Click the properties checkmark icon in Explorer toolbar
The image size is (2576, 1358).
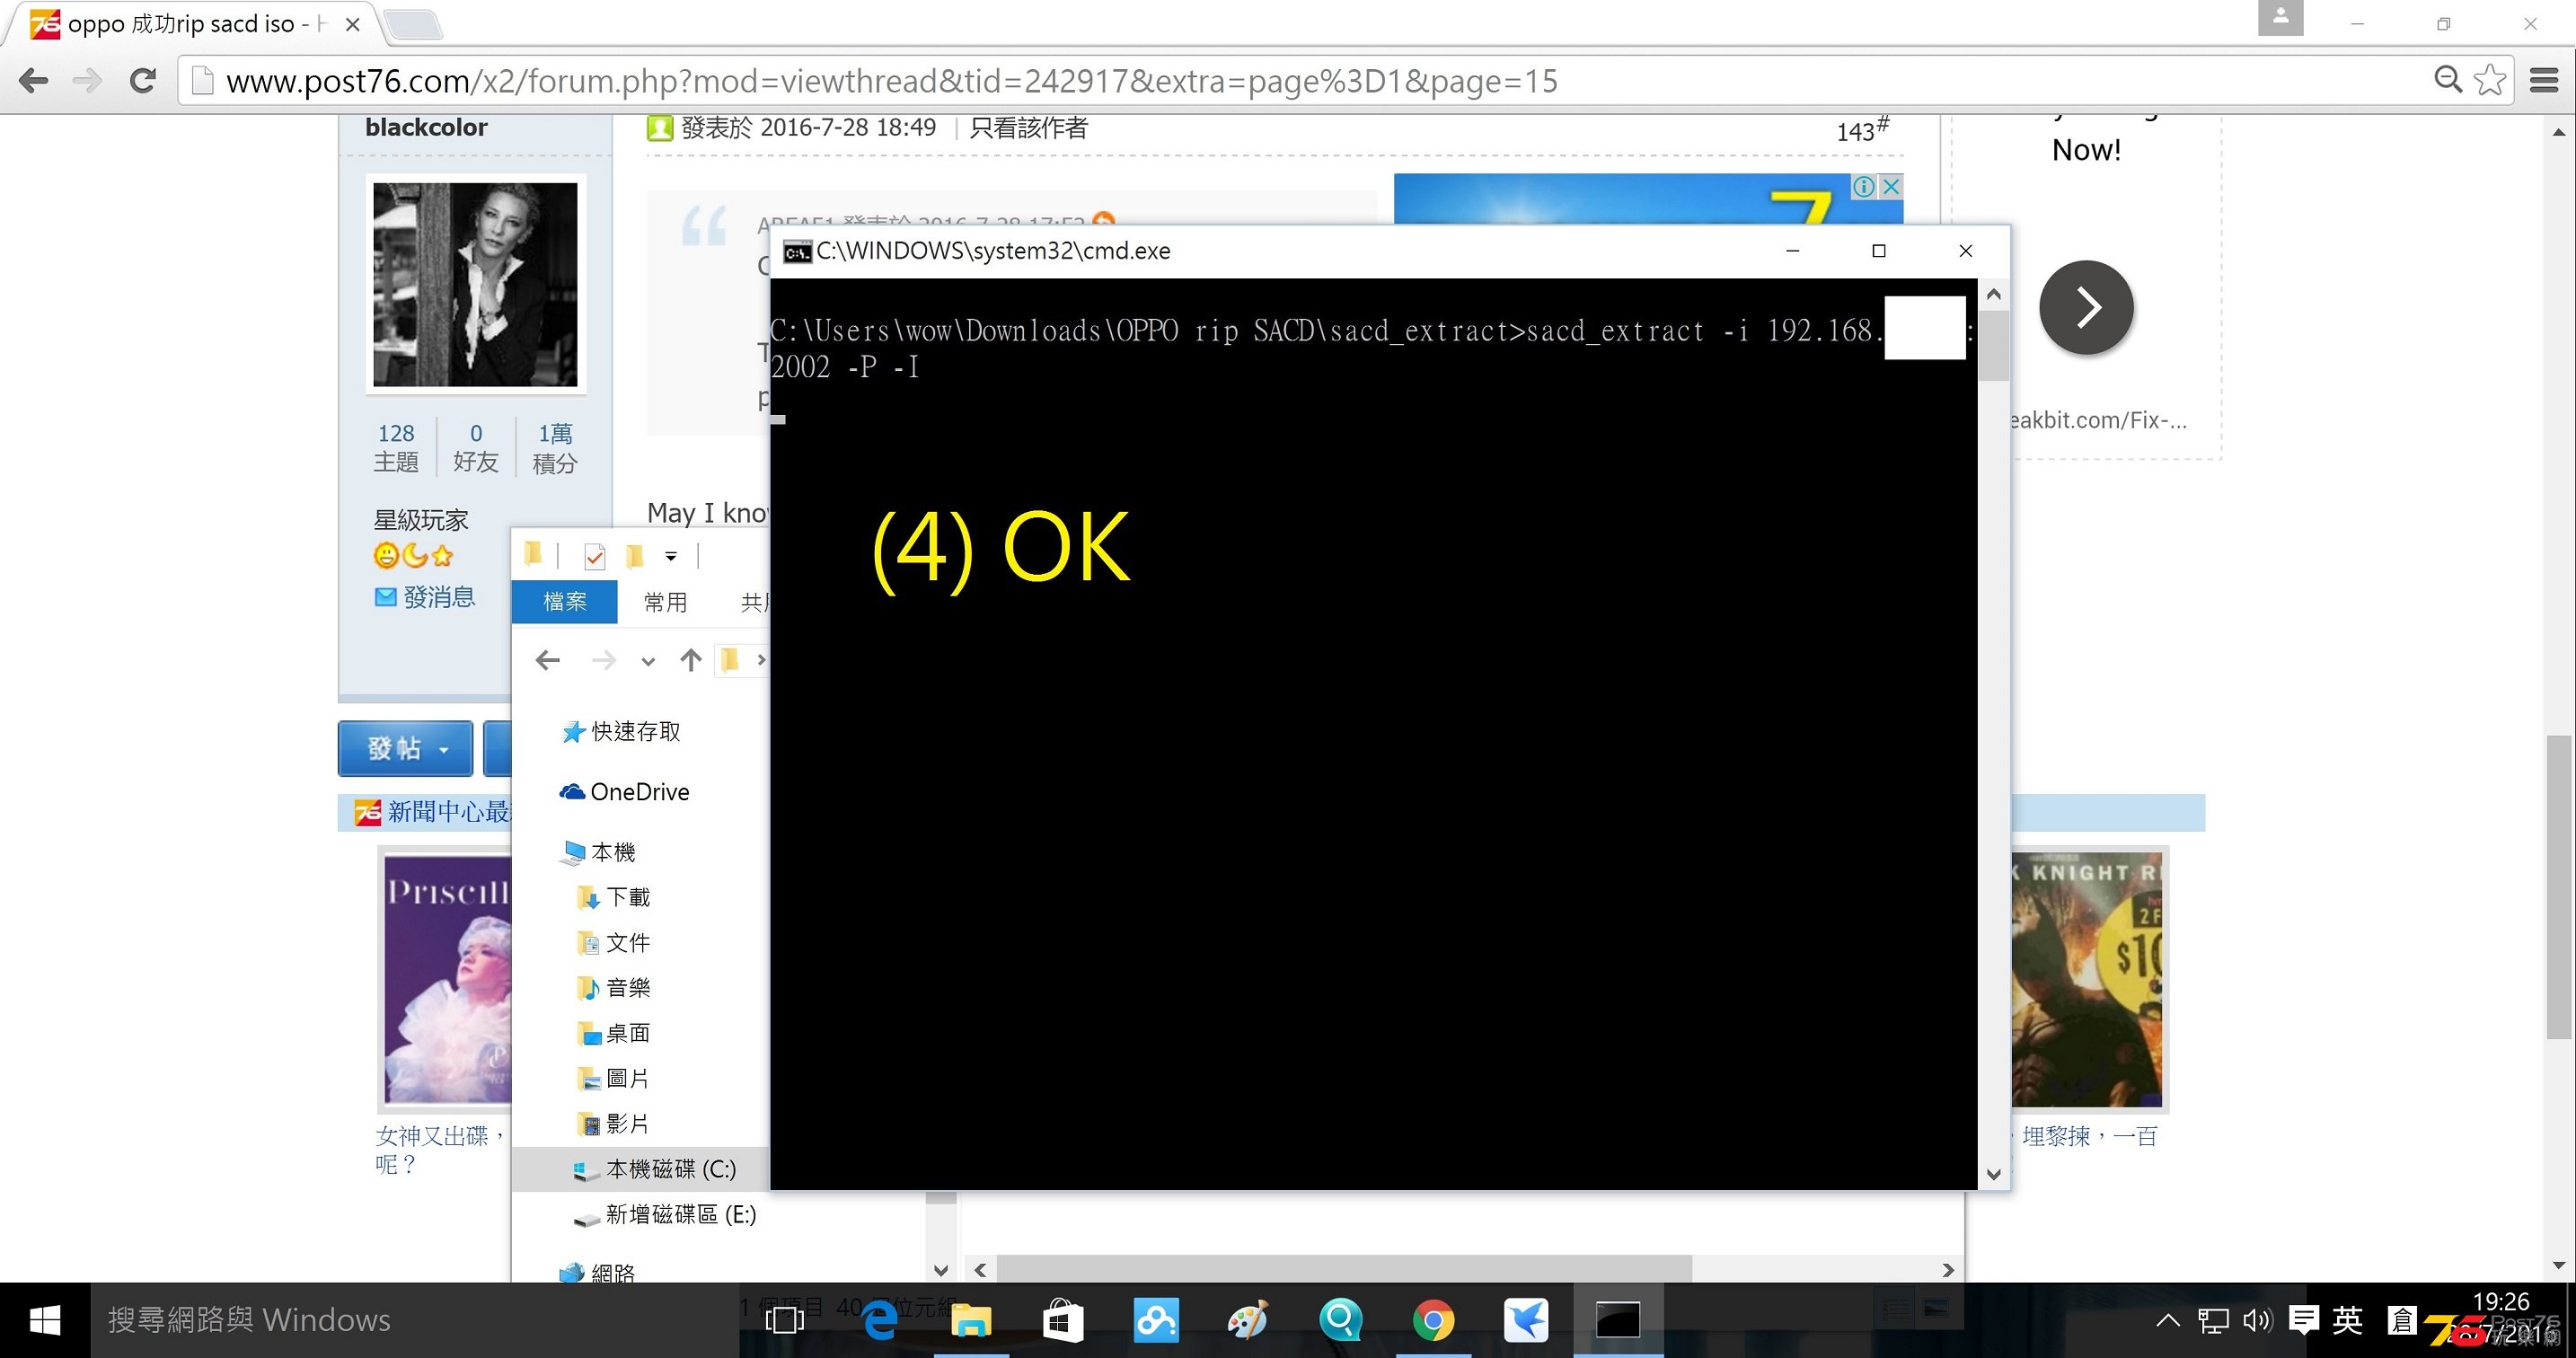tap(595, 556)
